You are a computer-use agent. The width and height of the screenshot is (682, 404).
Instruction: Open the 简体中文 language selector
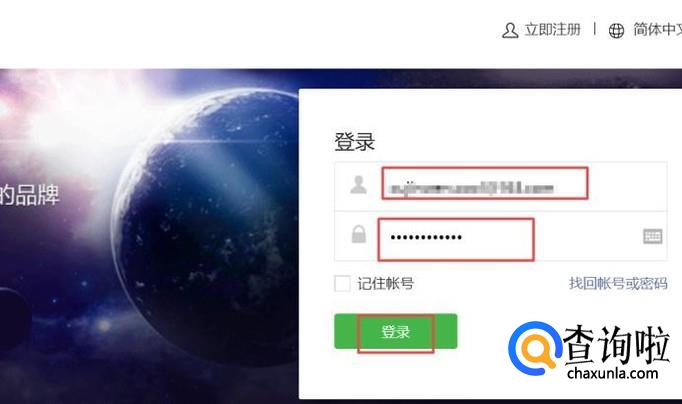pos(657,30)
